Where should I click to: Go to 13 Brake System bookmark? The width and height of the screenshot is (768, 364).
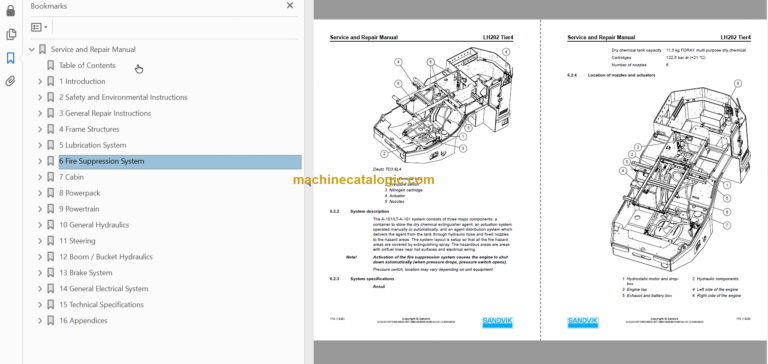86,272
